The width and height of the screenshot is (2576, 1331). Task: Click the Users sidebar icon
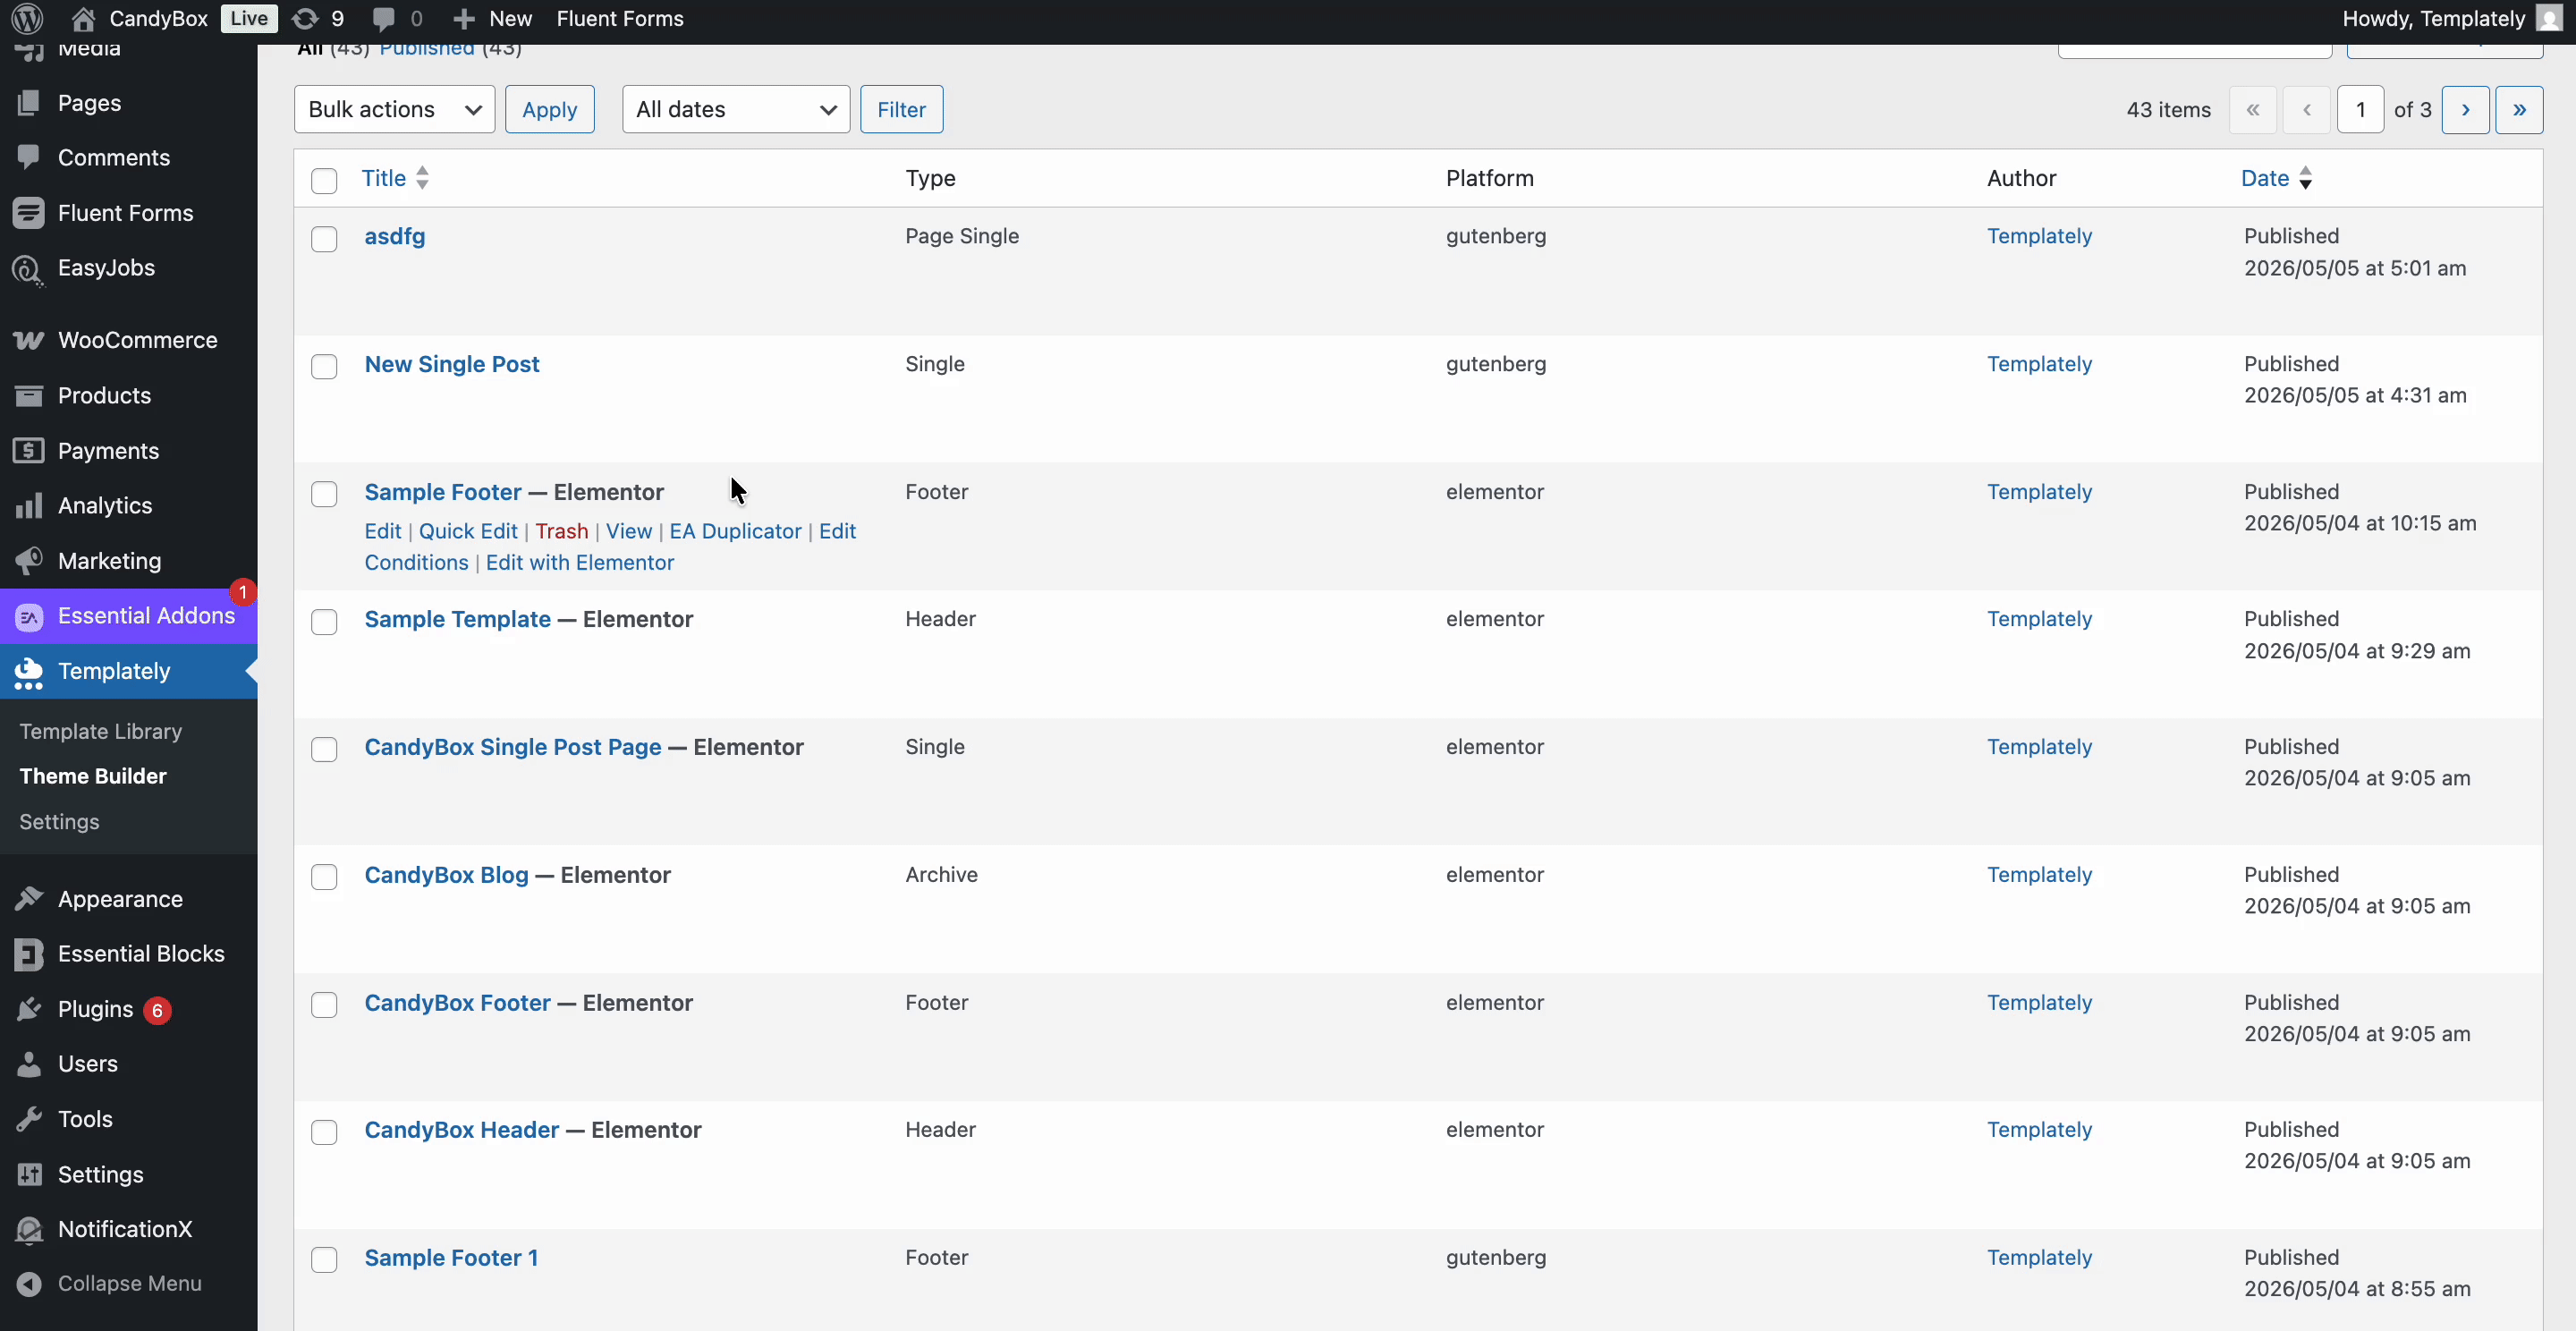(x=29, y=1063)
